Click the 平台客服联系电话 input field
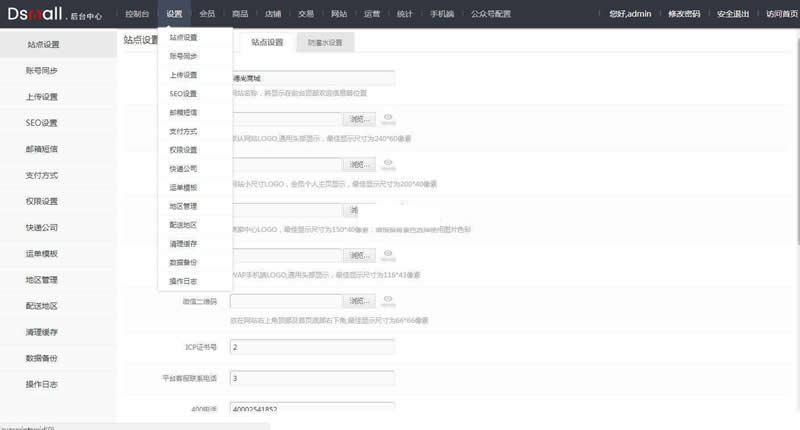The width and height of the screenshot is (800, 430). click(x=312, y=378)
